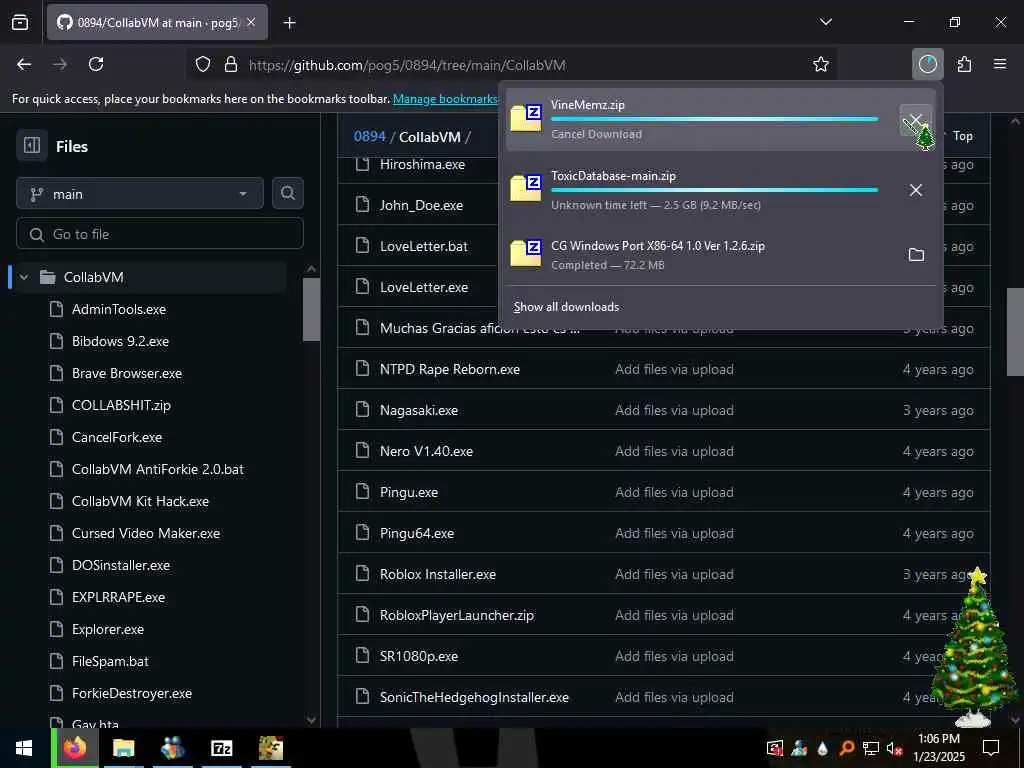Viewport: 1024px width, 768px height.
Task: Click the file tree scrollbar thumb
Action: click(x=312, y=310)
